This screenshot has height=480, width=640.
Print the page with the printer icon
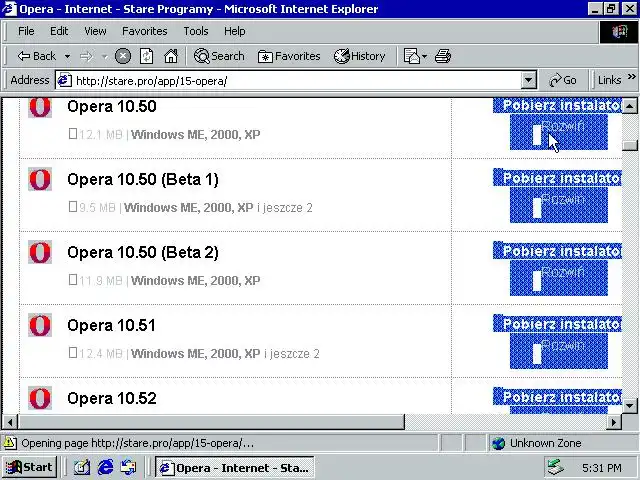point(443,56)
